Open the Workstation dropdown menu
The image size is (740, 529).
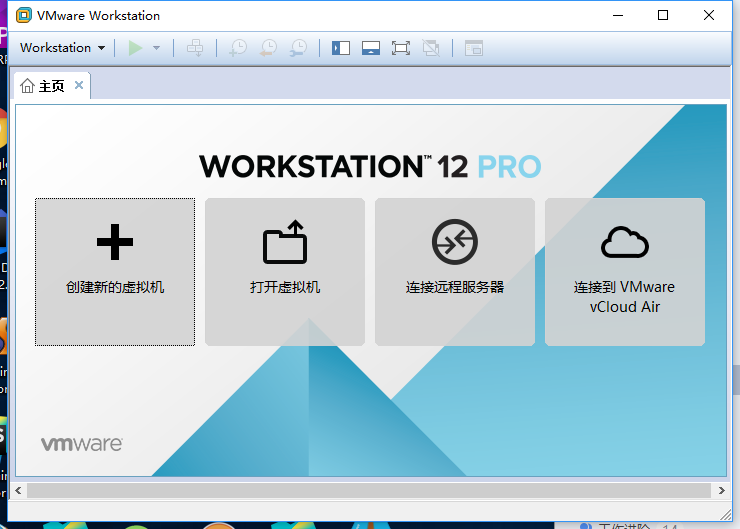pyautogui.click(x=62, y=48)
